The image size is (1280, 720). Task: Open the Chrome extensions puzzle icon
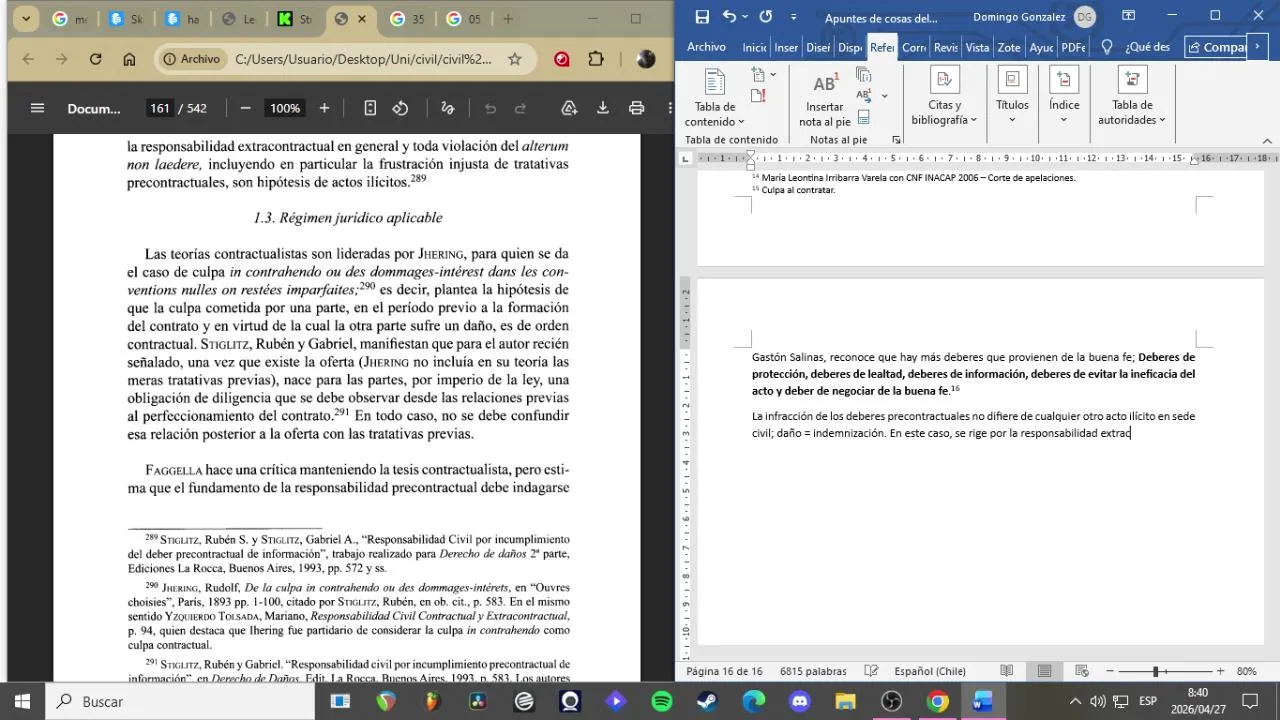click(x=596, y=59)
